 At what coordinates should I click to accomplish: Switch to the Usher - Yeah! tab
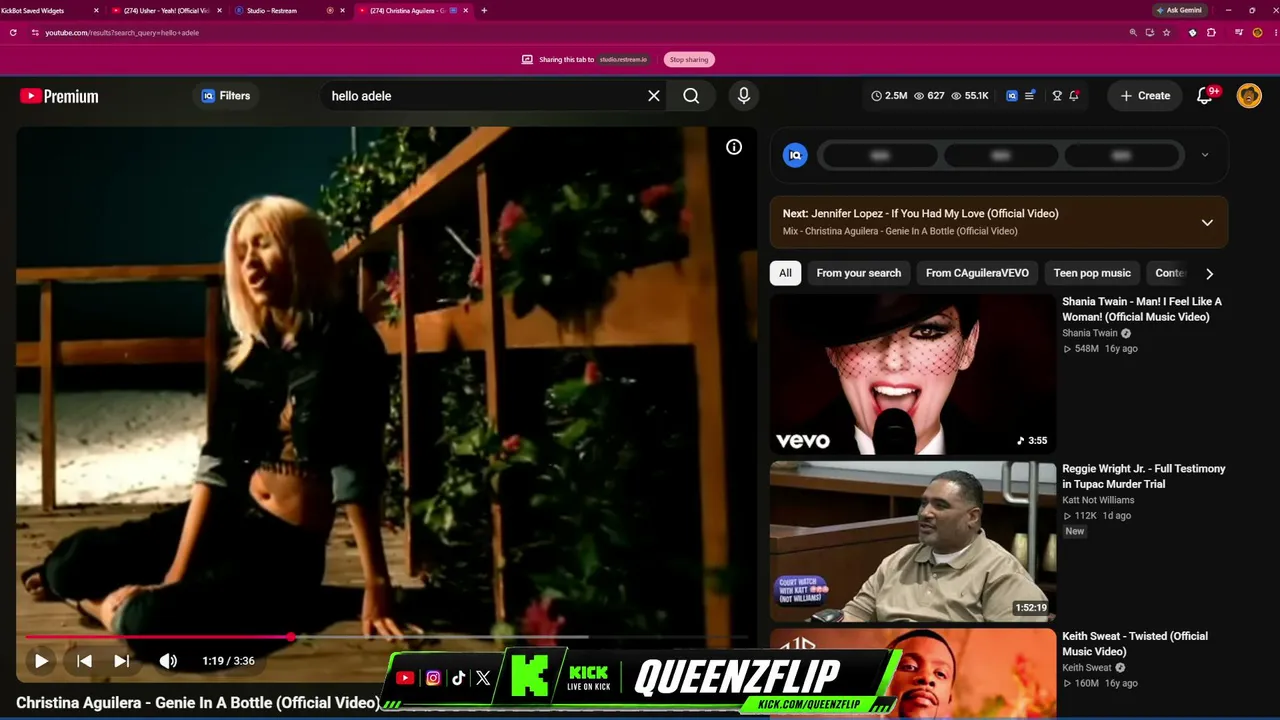167,10
